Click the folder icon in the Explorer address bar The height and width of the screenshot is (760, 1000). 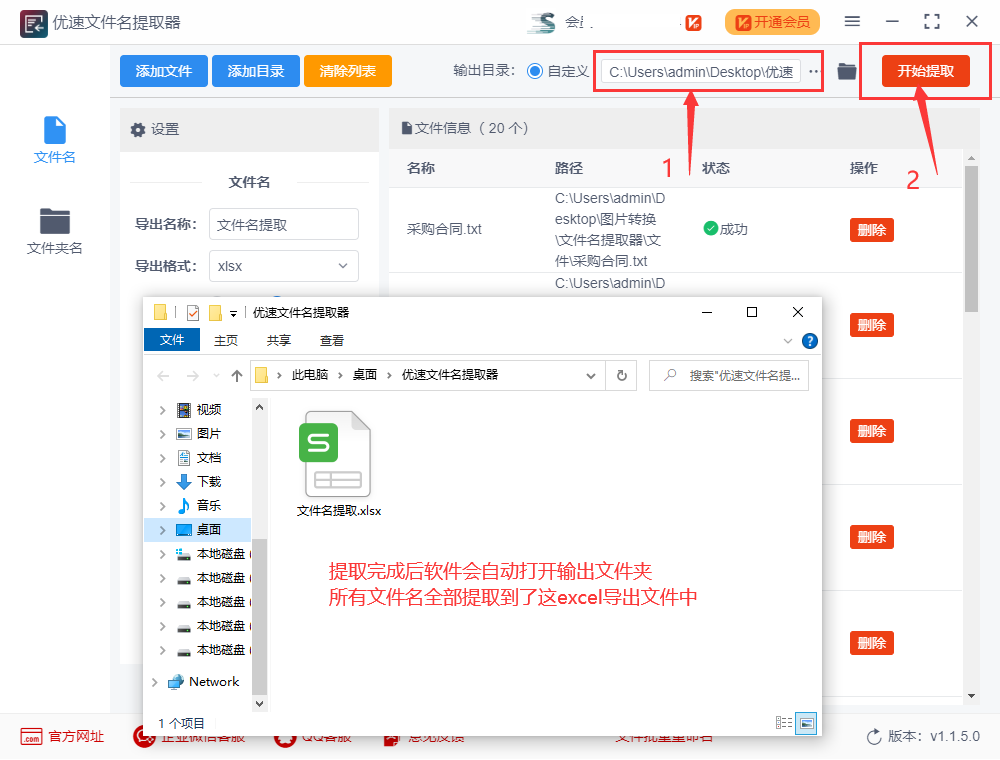261,375
